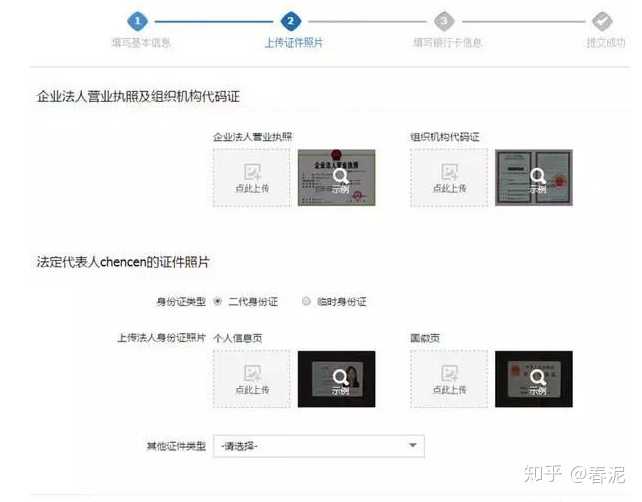The image size is (642, 502).
Task: Select 二代身份证 radio button
Action: pos(218,301)
